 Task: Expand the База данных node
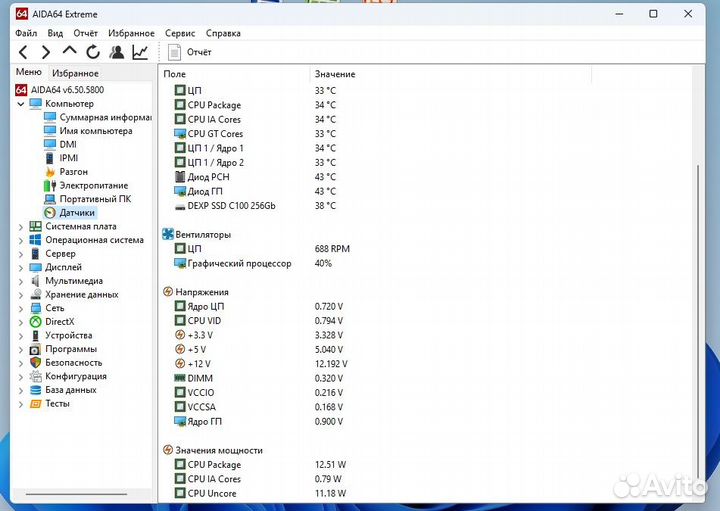click(21, 390)
